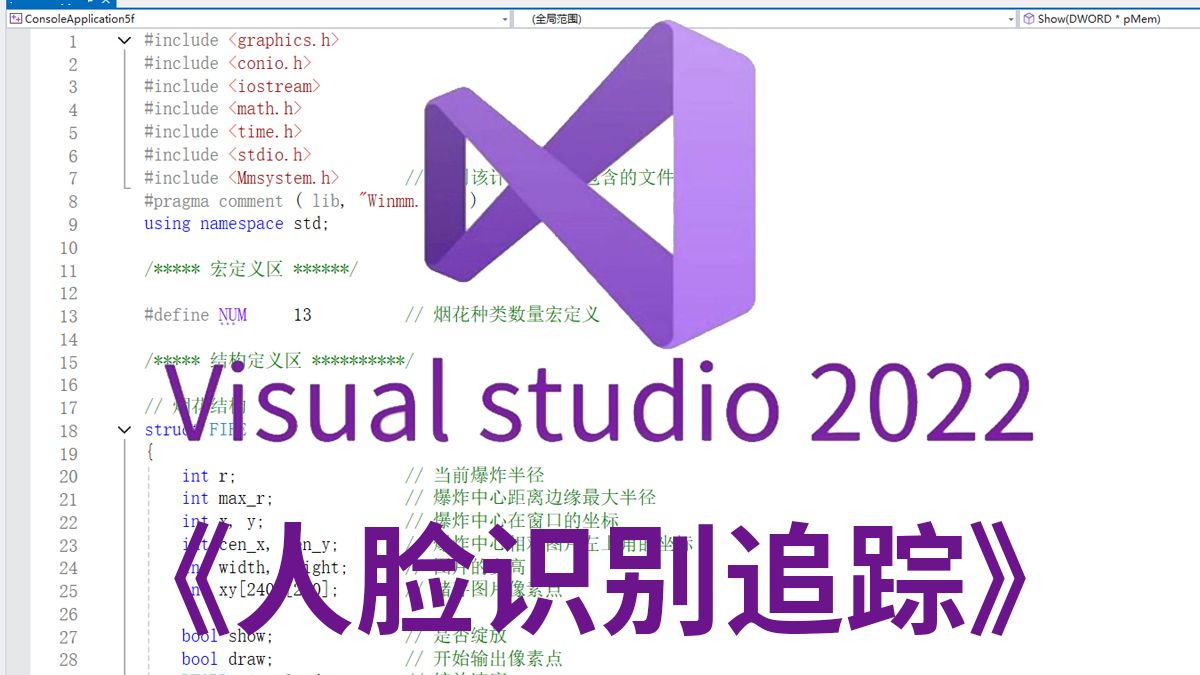This screenshot has height=675, width=1200.
Task: Click the '#include <iostream>' code line
Action: [233, 87]
